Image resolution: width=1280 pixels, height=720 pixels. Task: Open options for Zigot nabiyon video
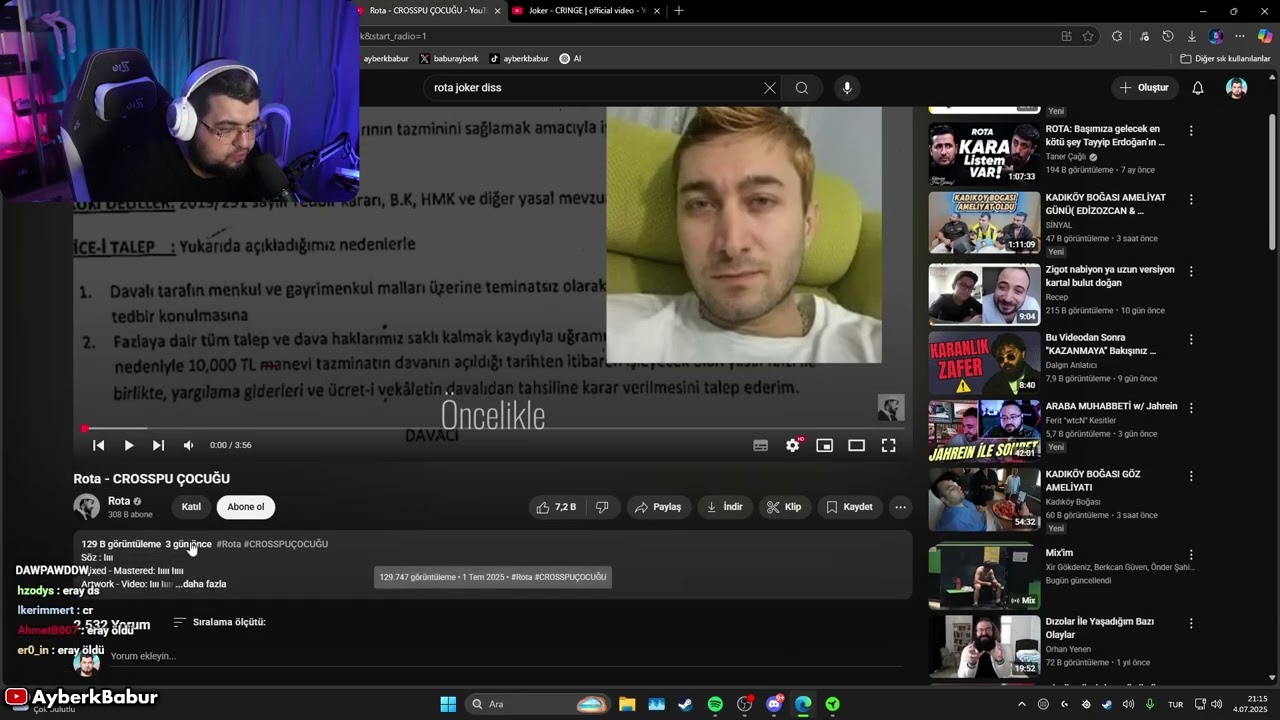[1191, 272]
